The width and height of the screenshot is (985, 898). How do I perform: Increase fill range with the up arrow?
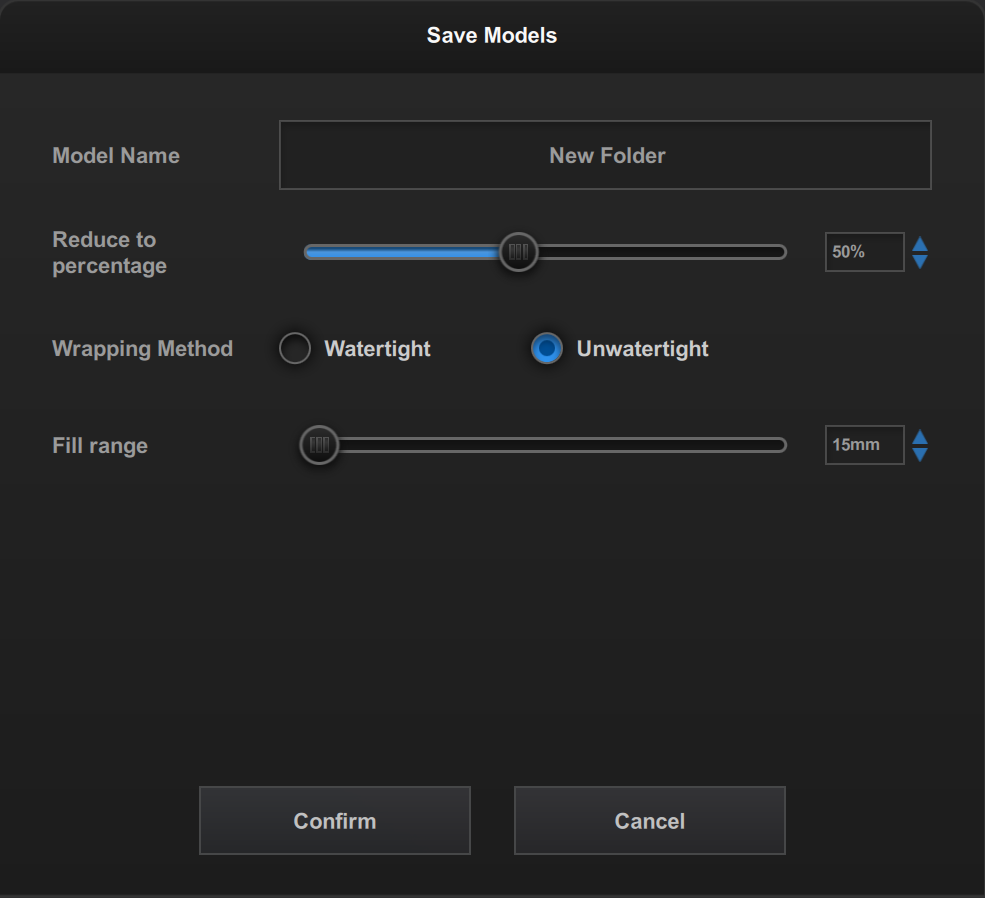920,437
